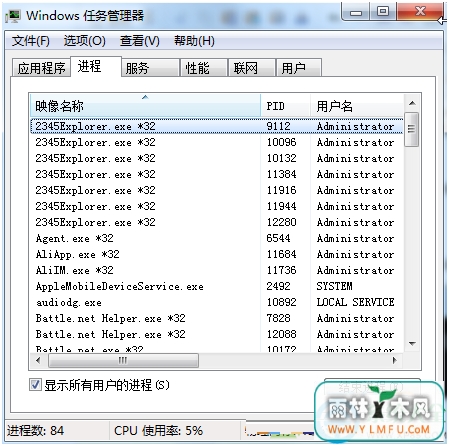449x446 pixels.
Task: Sort by PID column header
Action: [285, 106]
